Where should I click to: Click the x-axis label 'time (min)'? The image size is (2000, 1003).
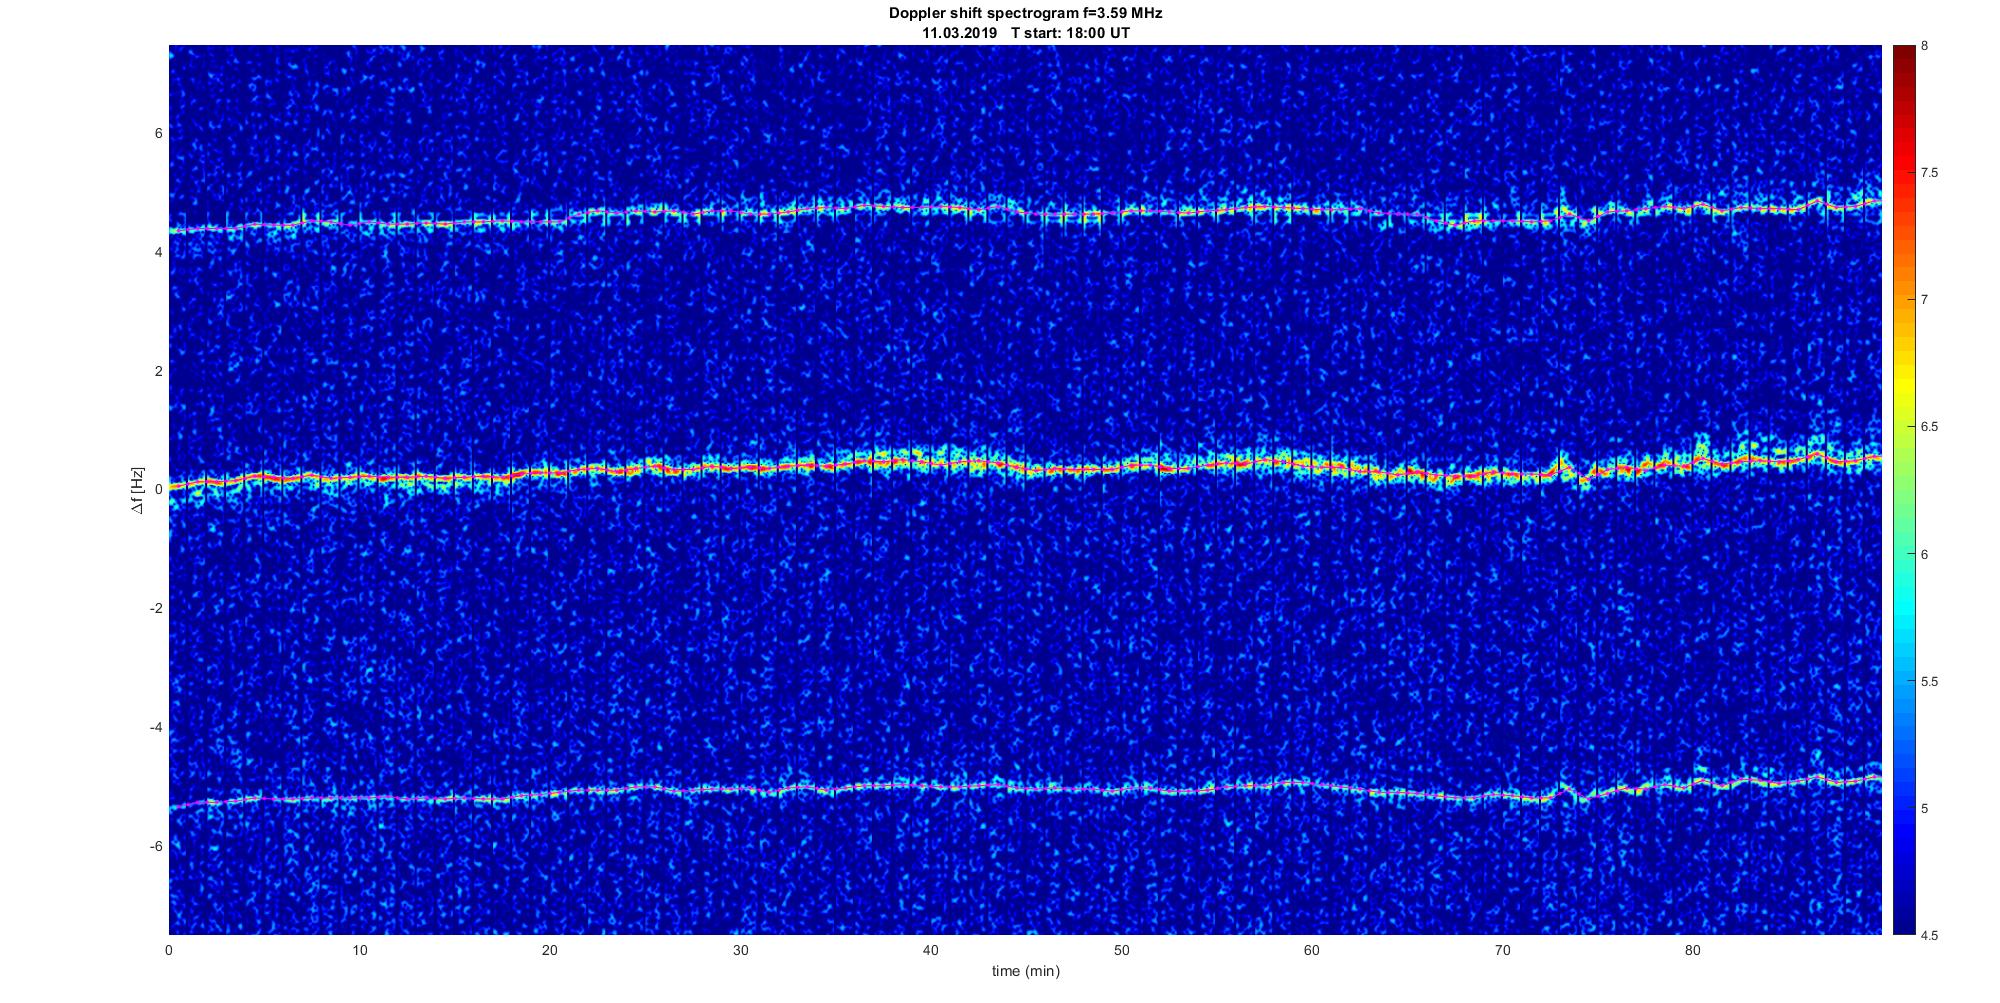coord(1025,971)
